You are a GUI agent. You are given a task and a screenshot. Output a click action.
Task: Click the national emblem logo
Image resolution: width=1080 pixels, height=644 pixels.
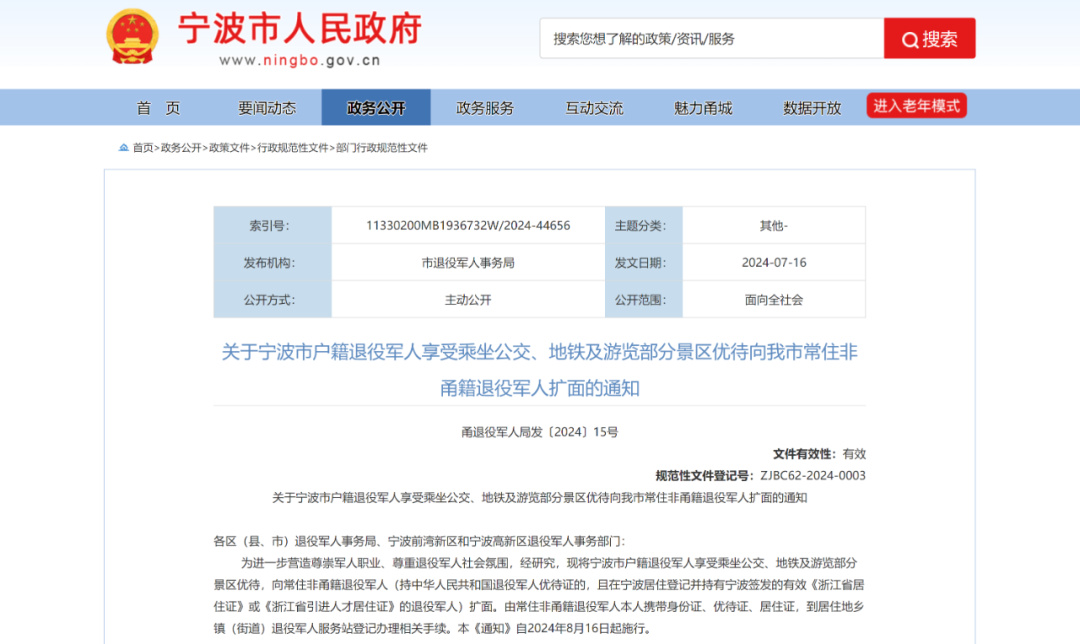click(131, 36)
